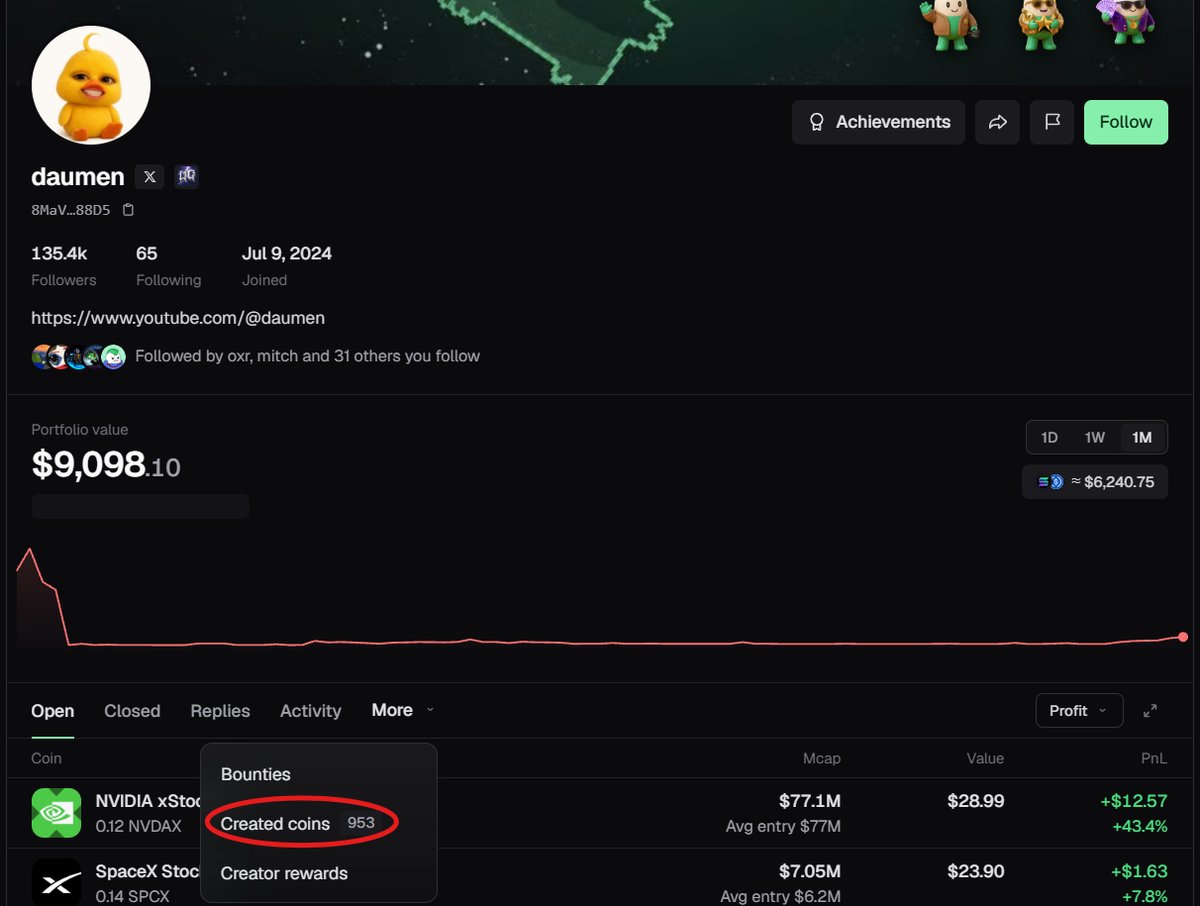Click the SpaceX Stock coin logo
1200x906 pixels.
[x=56, y=882]
